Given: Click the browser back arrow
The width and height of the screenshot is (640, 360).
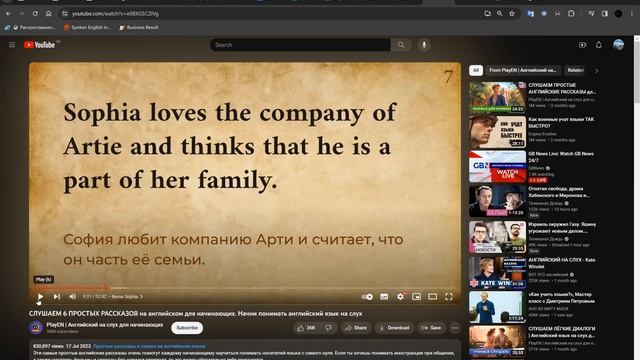Looking at the screenshot, I should (9, 13).
